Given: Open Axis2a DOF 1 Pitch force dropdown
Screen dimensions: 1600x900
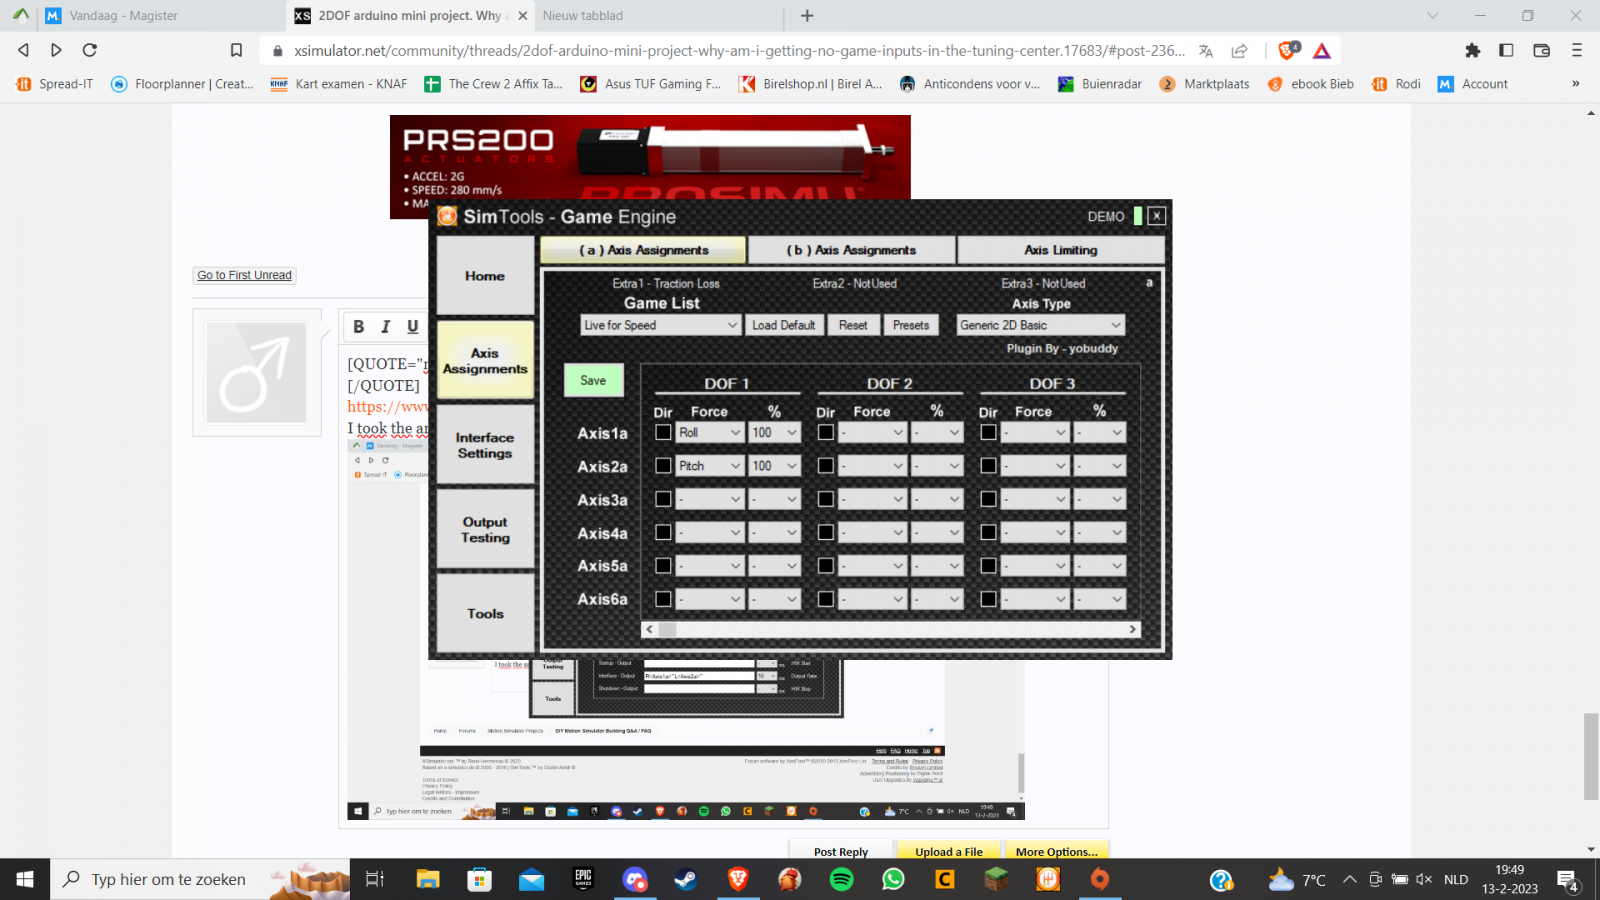Looking at the screenshot, I should coord(710,465).
